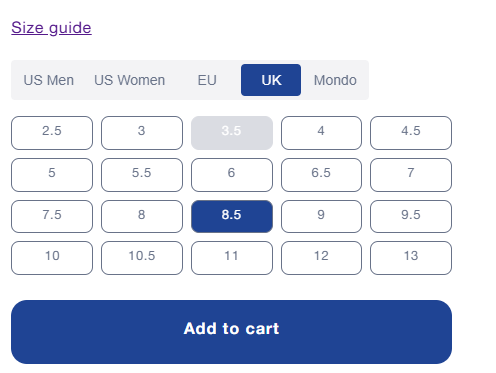Open the Size guide link
This screenshot has height=373, width=496.
51,28
